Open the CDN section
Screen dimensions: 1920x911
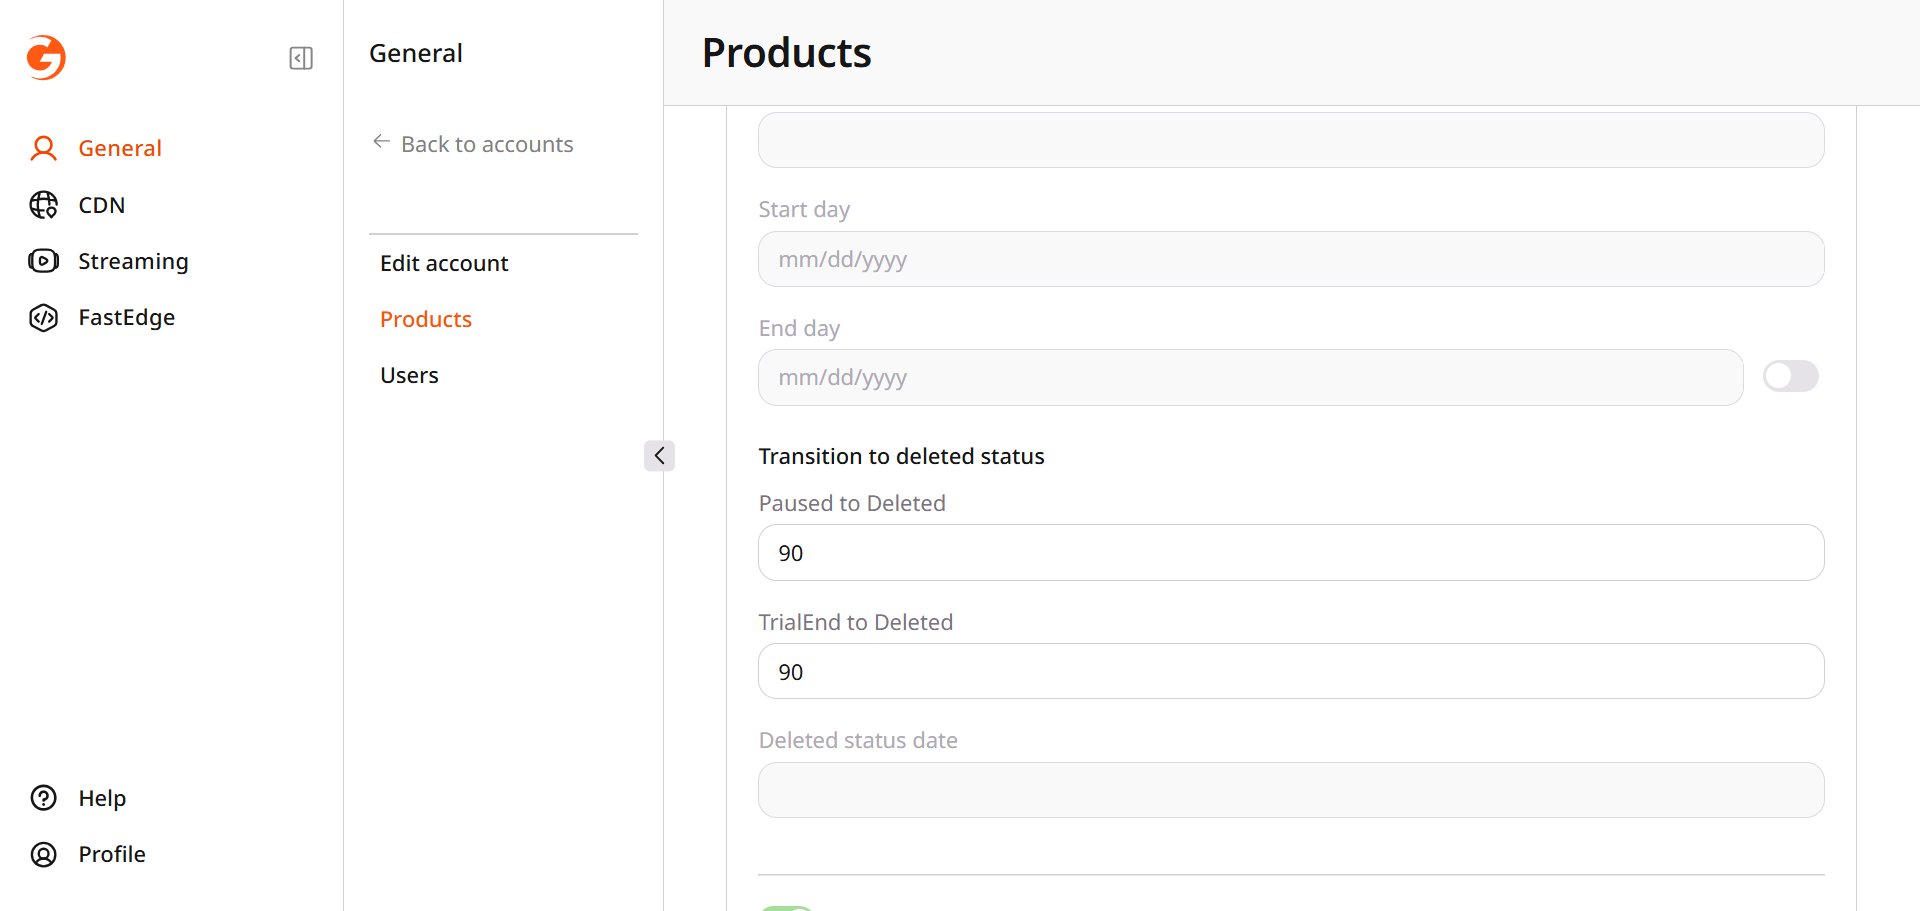(x=102, y=205)
